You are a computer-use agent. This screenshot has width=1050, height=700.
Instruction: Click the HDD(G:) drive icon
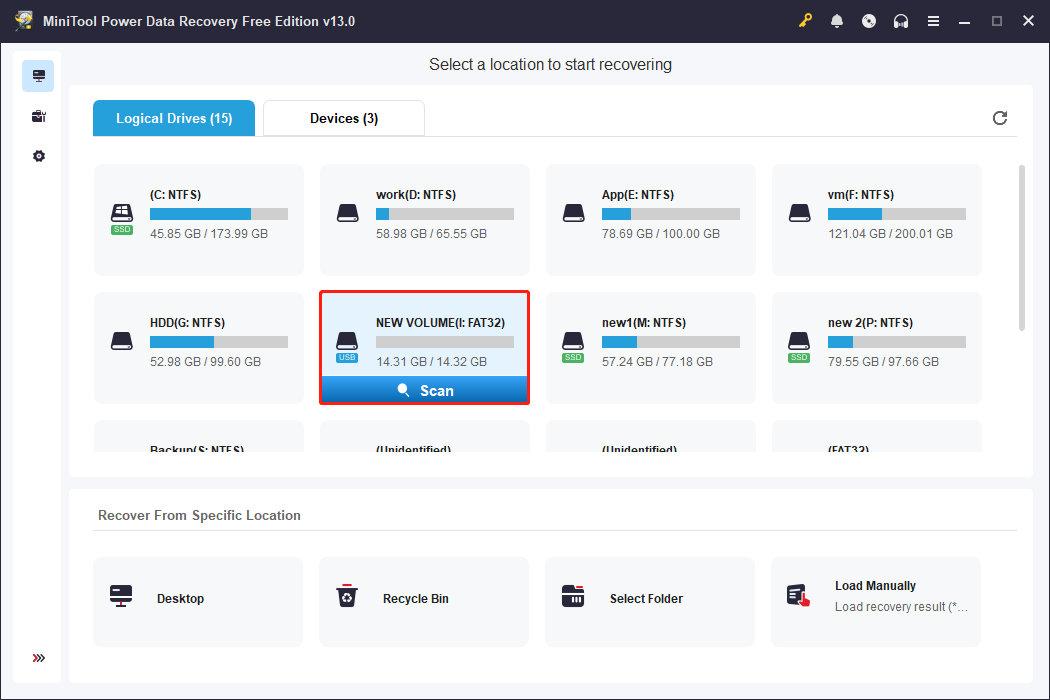coord(122,341)
